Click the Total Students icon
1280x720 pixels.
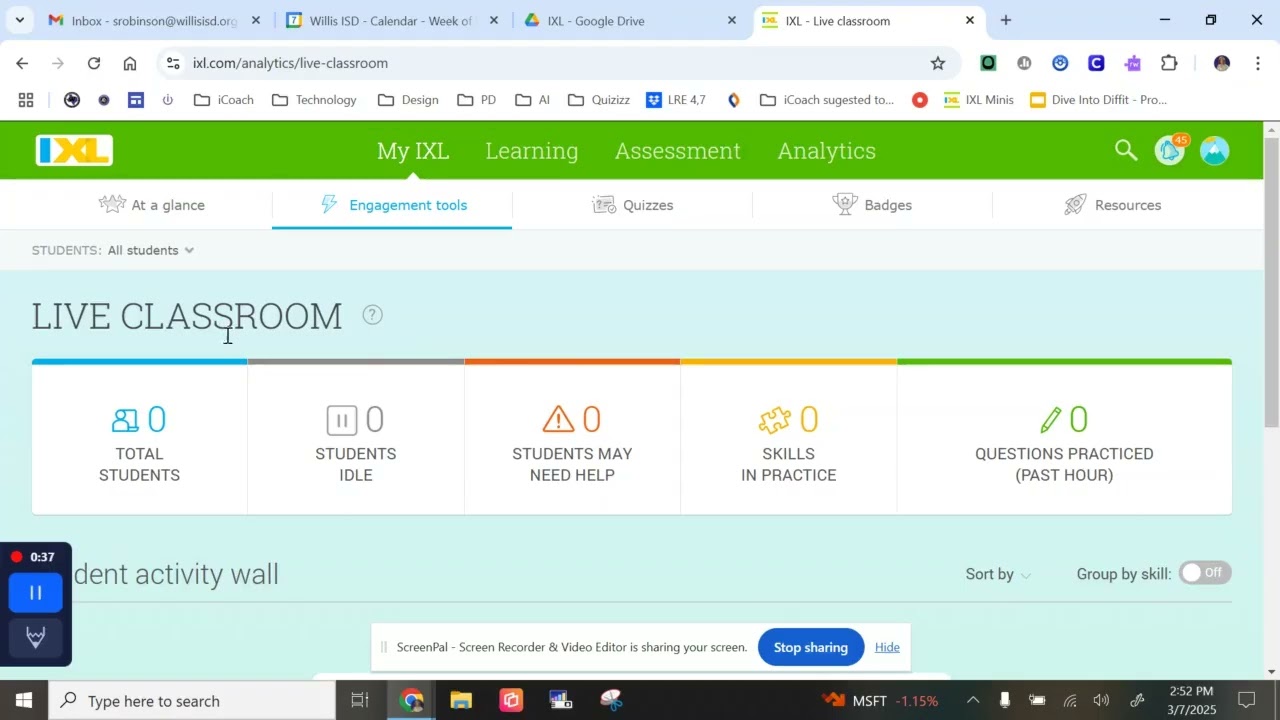(126, 420)
